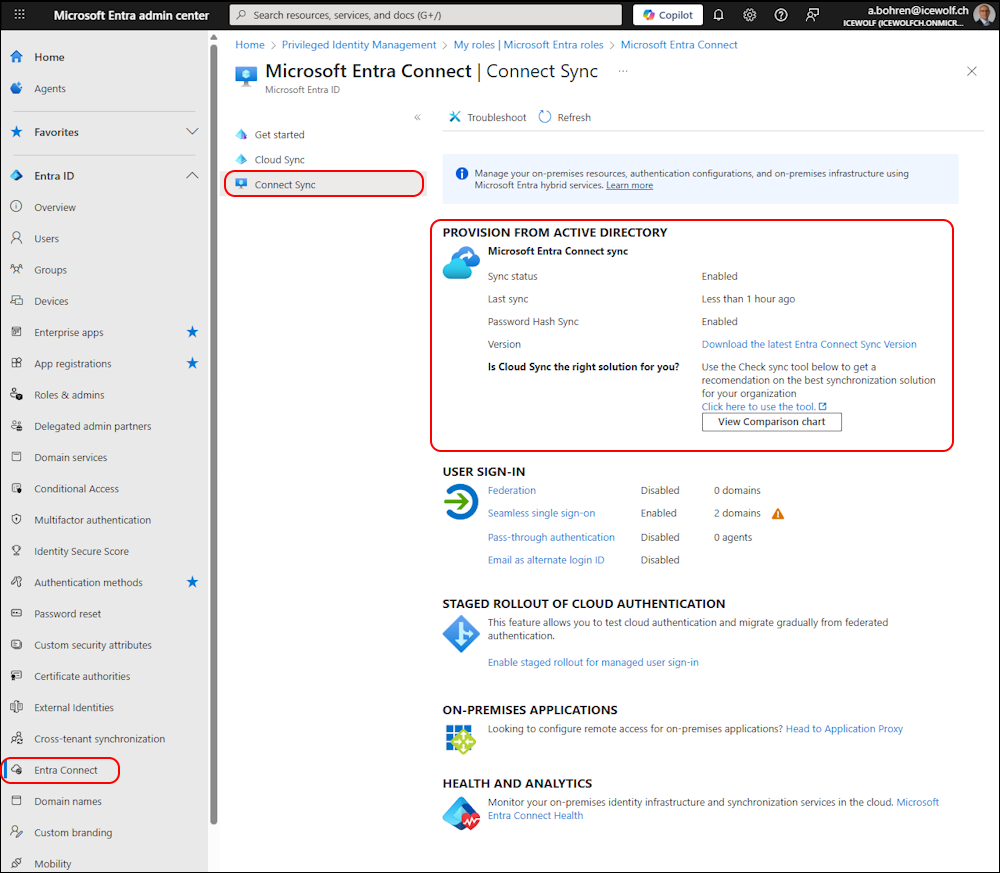Click the Devices icon in sidebar

(17, 300)
